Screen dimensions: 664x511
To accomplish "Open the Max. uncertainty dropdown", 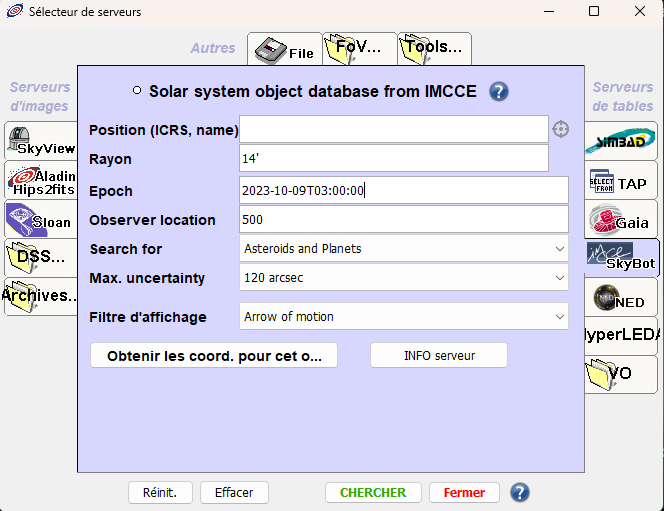I will click(x=404, y=277).
